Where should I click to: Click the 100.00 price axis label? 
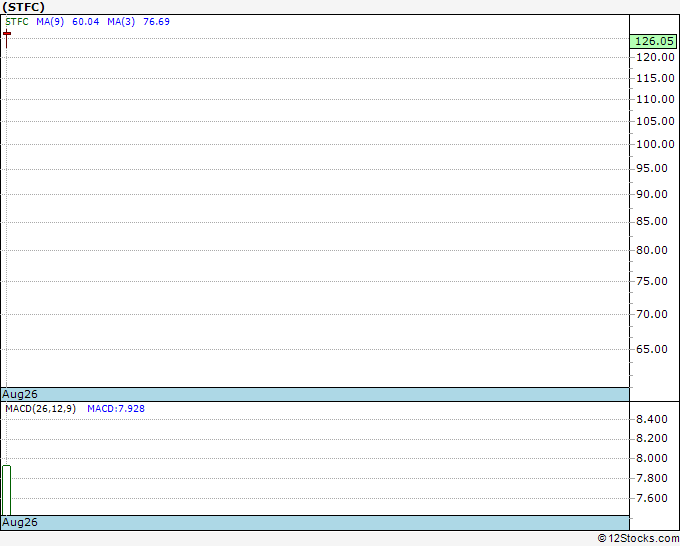pyautogui.click(x=655, y=144)
